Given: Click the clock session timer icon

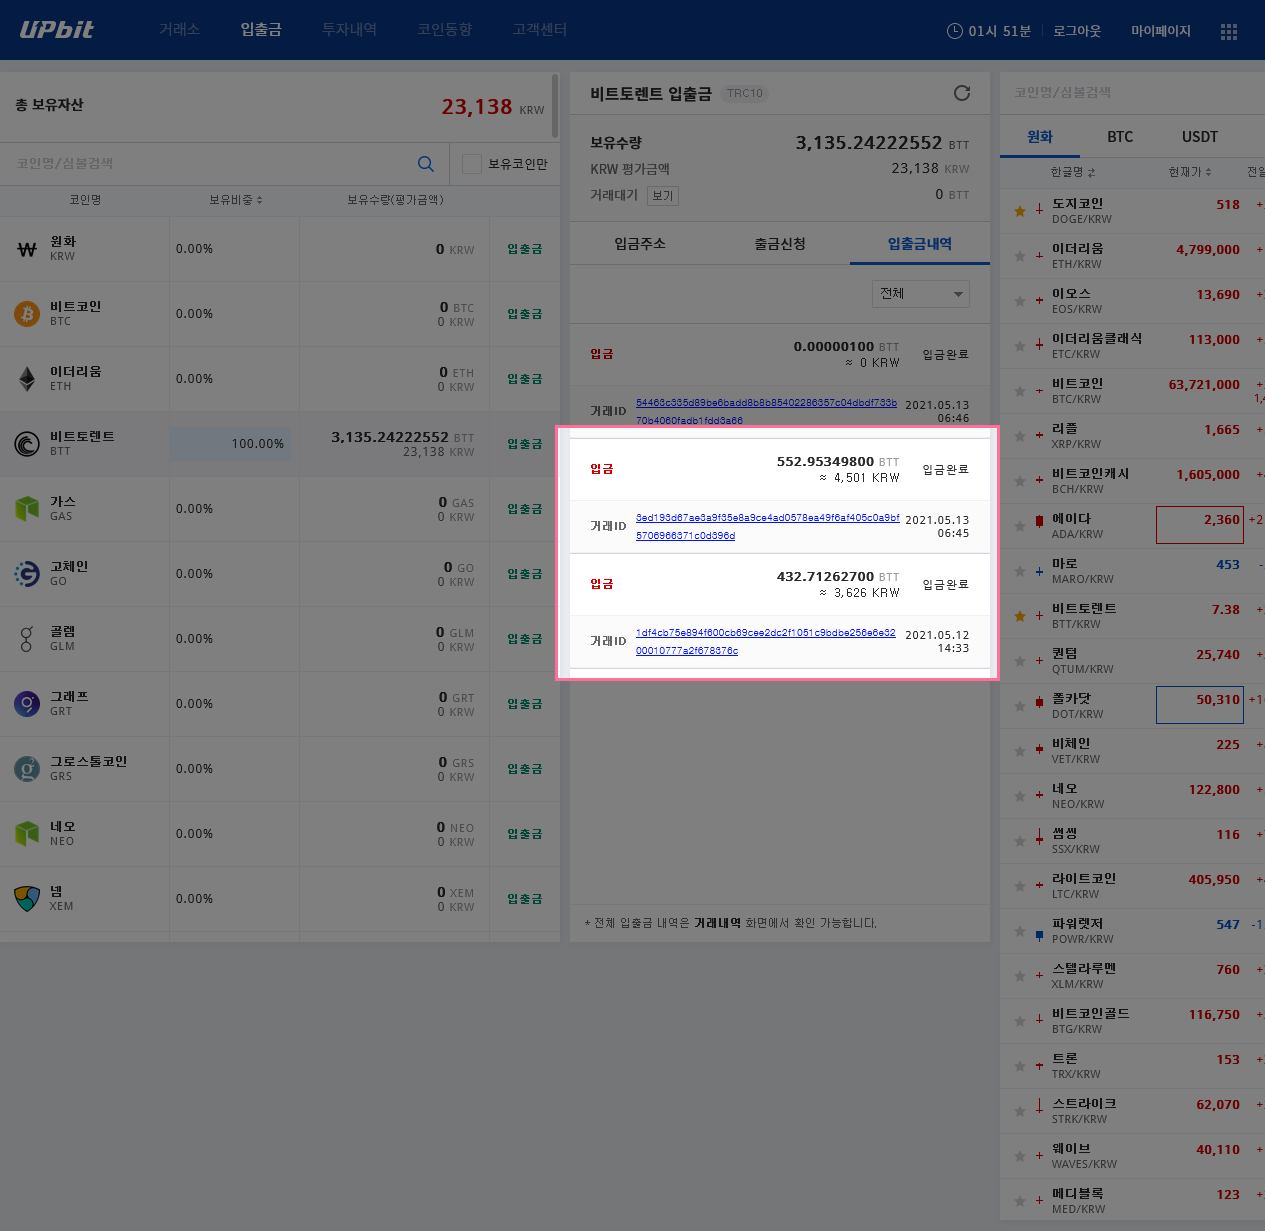Looking at the screenshot, I should [954, 31].
